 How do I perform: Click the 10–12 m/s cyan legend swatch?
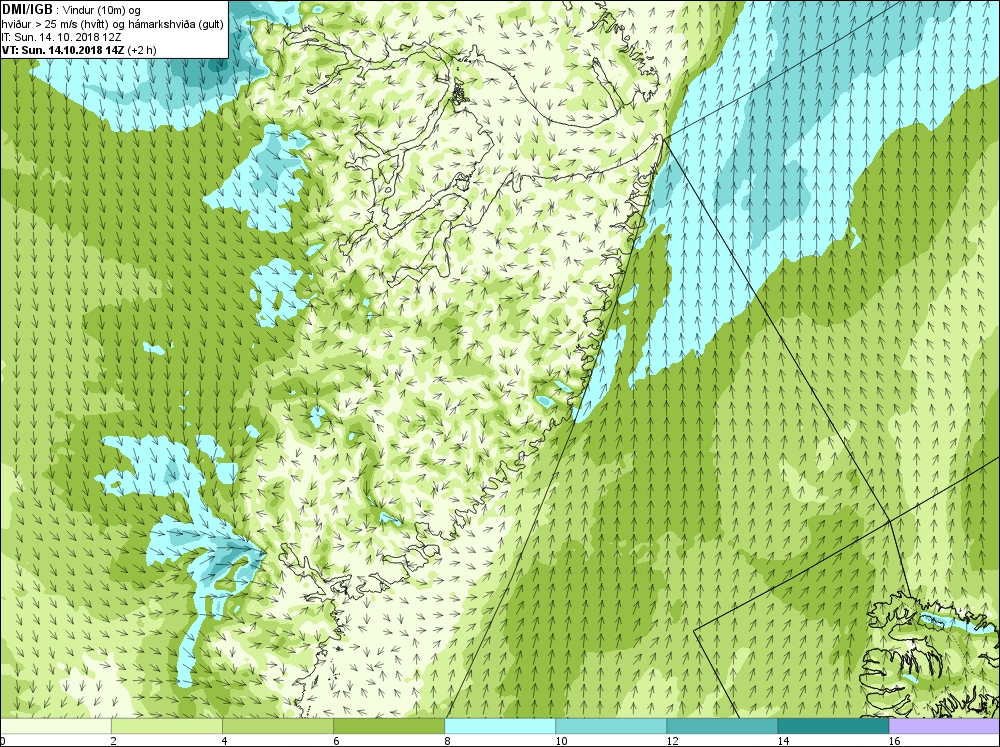point(610,726)
